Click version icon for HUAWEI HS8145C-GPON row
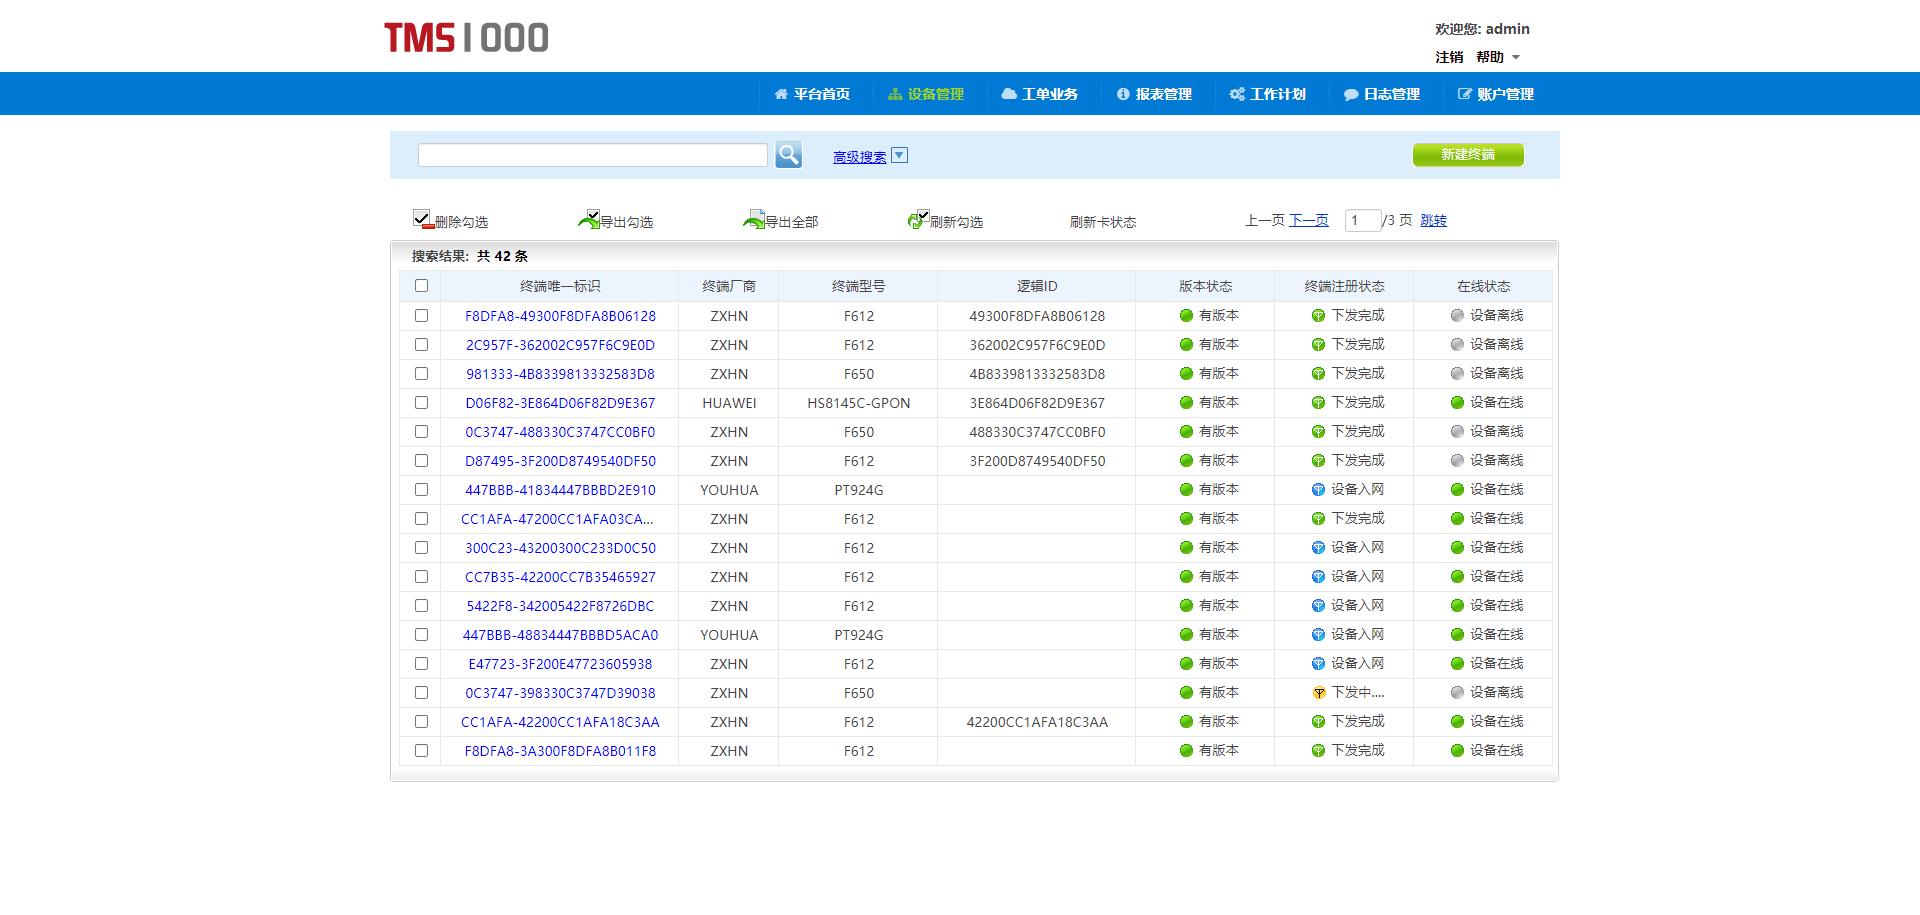1920x915 pixels. pyautogui.click(x=1186, y=403)
